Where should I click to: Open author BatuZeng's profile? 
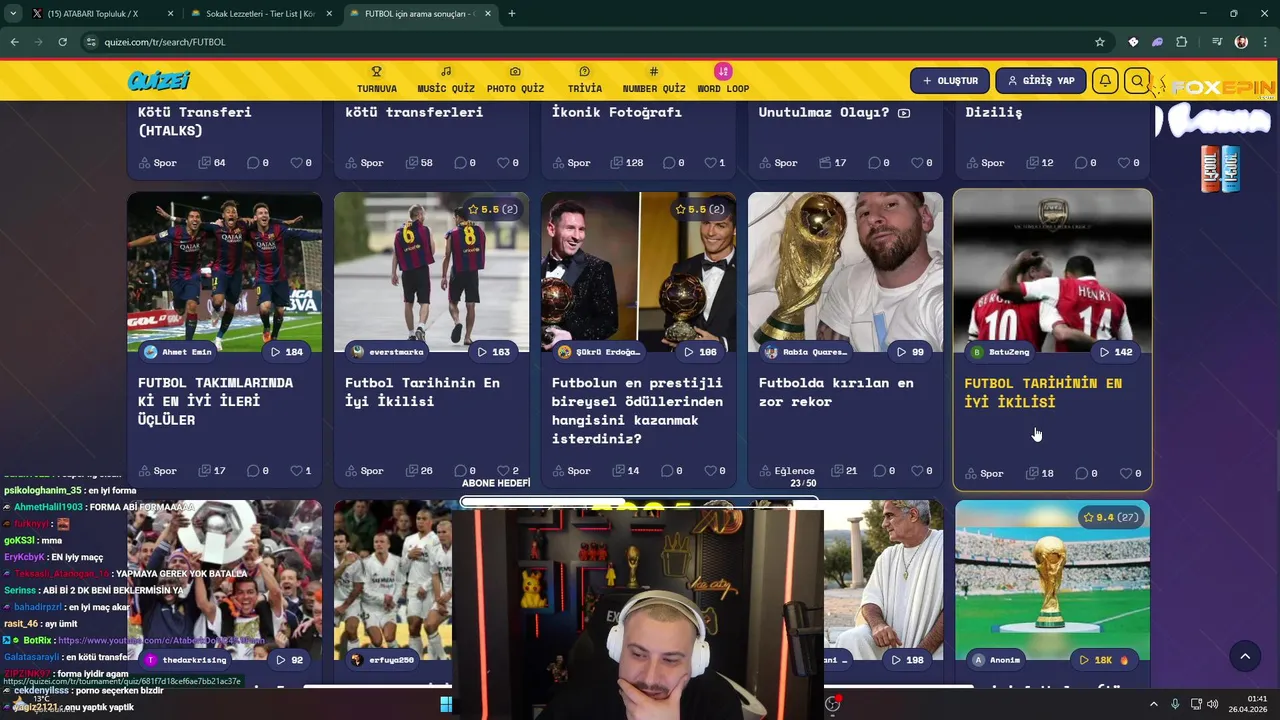pyautogui.click(x=1000, y=352)
